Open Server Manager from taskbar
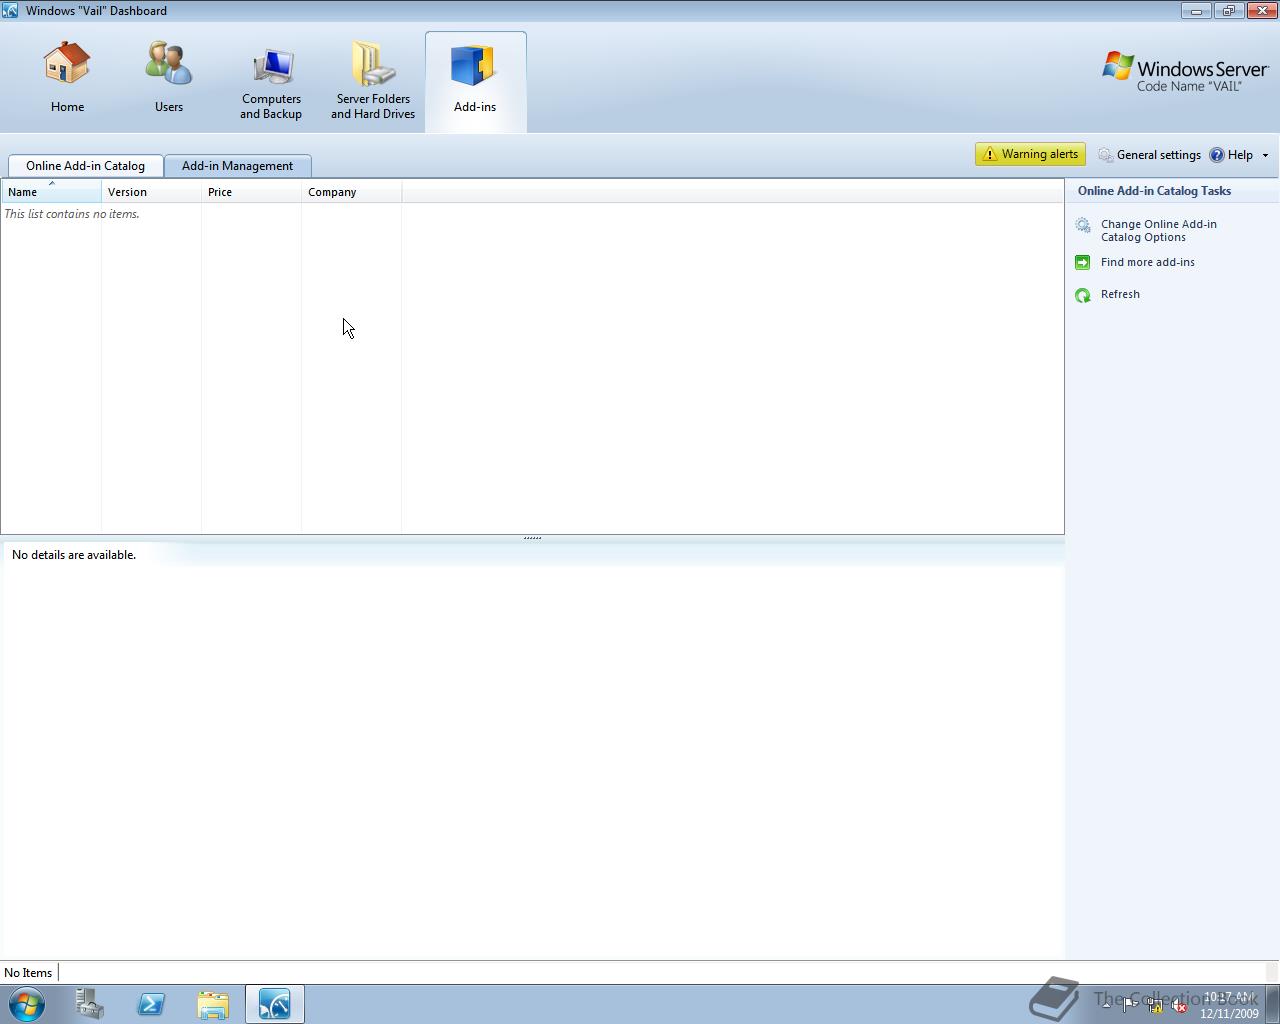Viewport: 1280px width, 1024px height. (x=90, y=1004)
